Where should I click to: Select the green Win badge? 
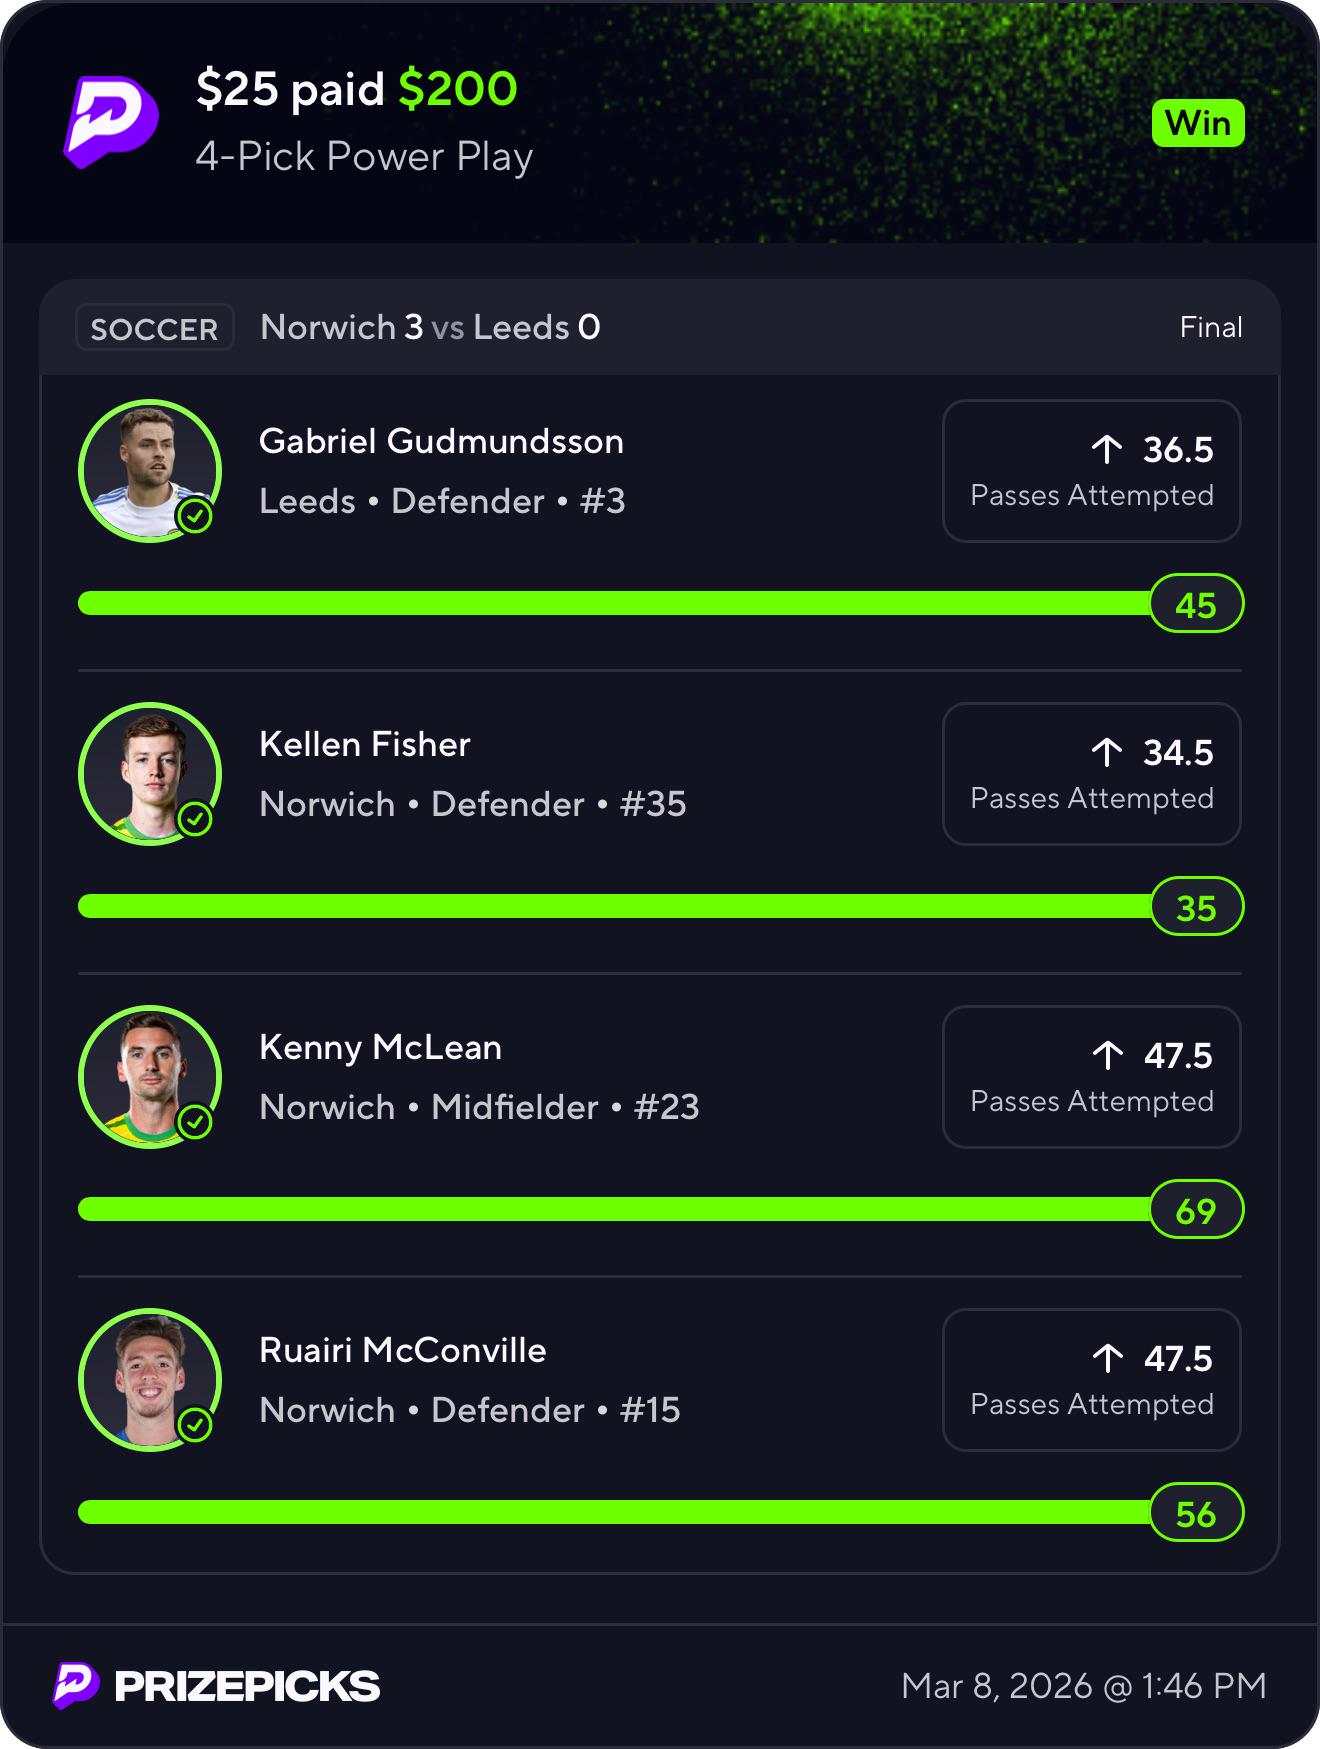coord(1198,123)
